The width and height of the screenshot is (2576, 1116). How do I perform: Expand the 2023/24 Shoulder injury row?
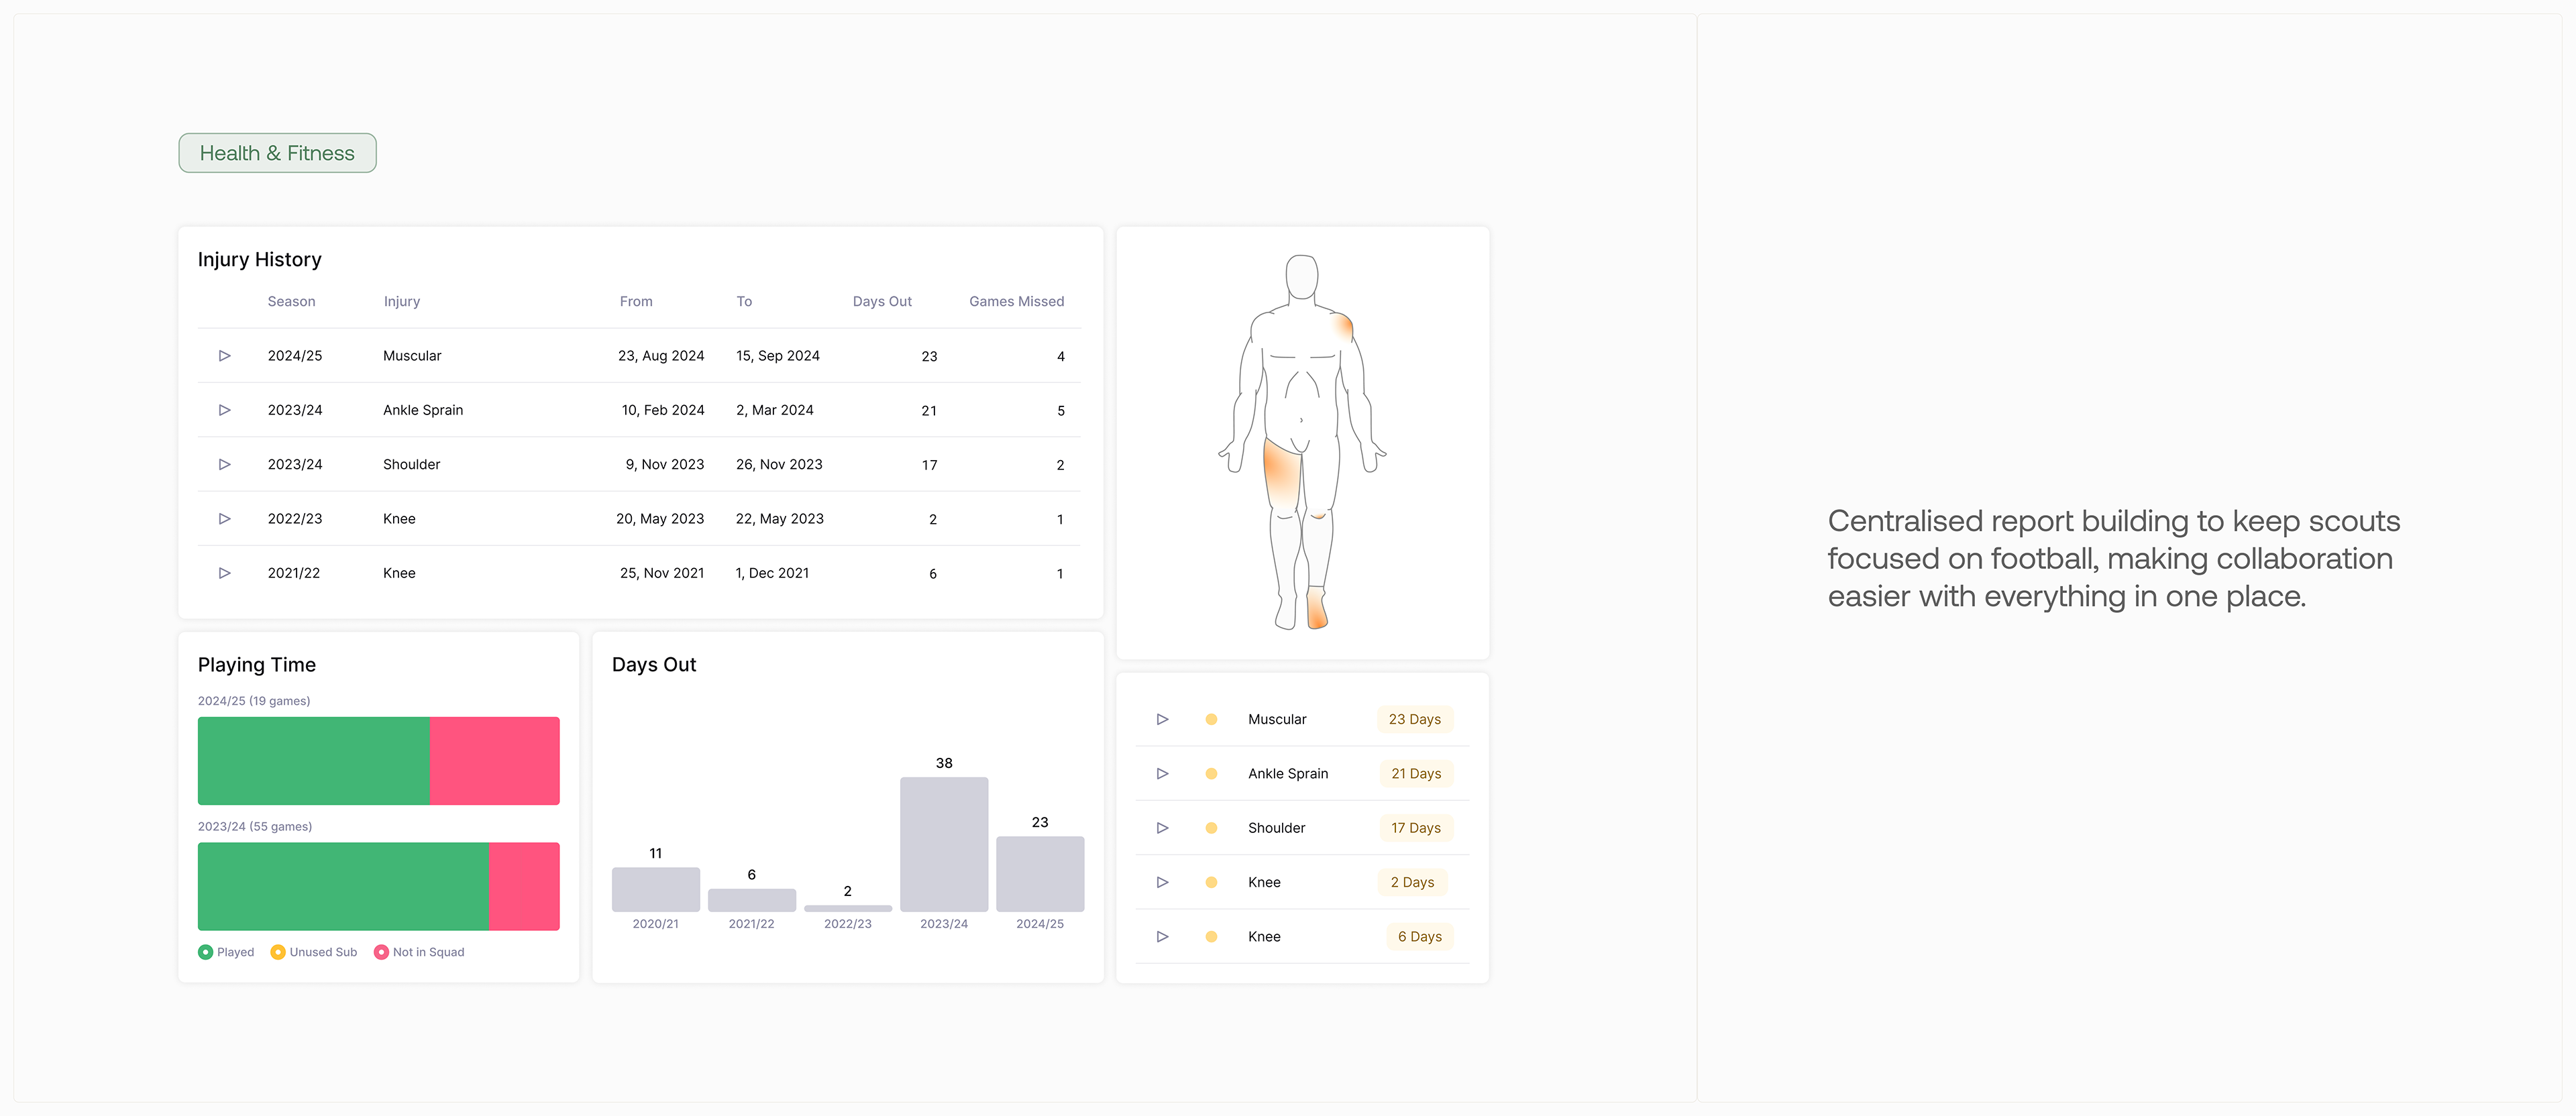(x=225, y=464)
